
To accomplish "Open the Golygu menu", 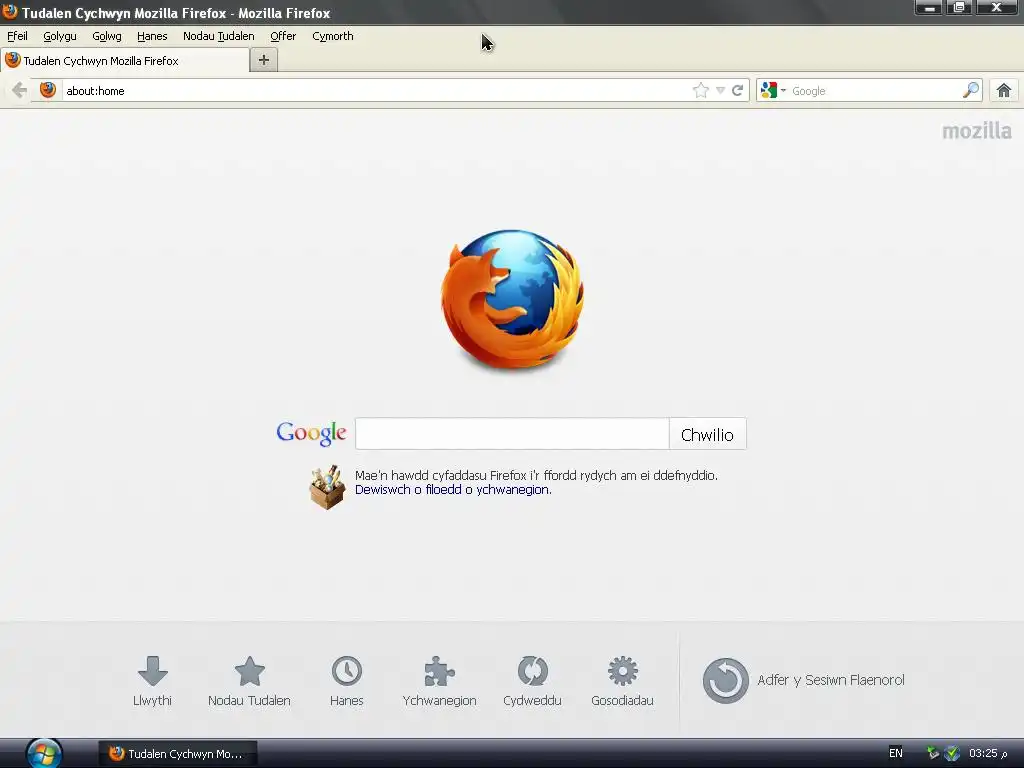I will click(x=59, y=36).
